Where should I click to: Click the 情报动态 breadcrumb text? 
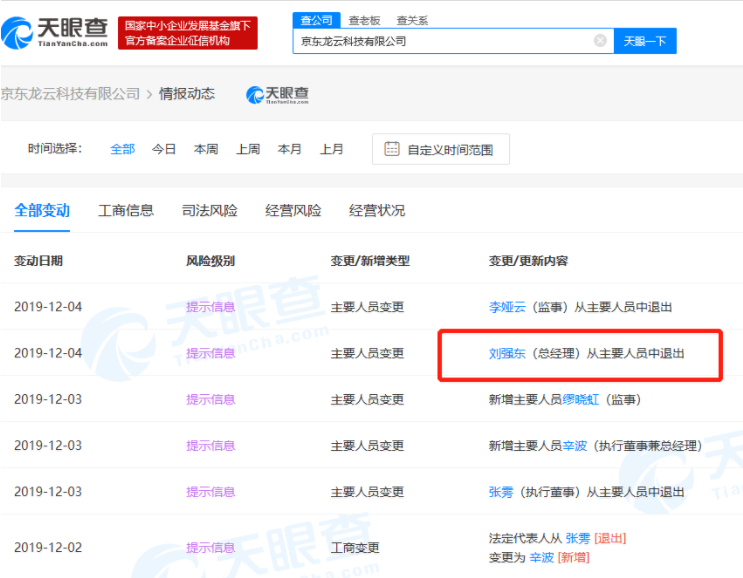tap(187, 94)
